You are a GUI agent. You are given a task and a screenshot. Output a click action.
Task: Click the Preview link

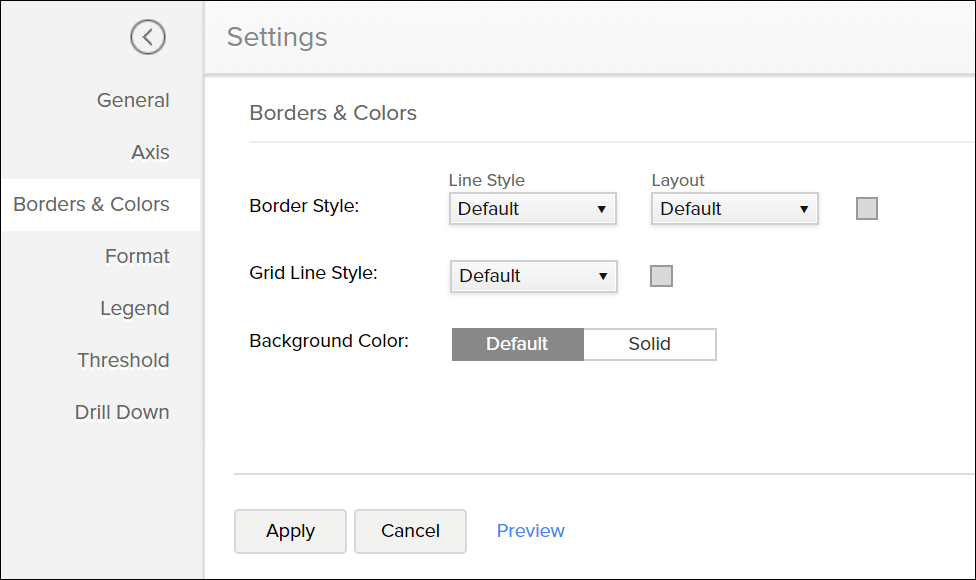[x=530, y=531]
